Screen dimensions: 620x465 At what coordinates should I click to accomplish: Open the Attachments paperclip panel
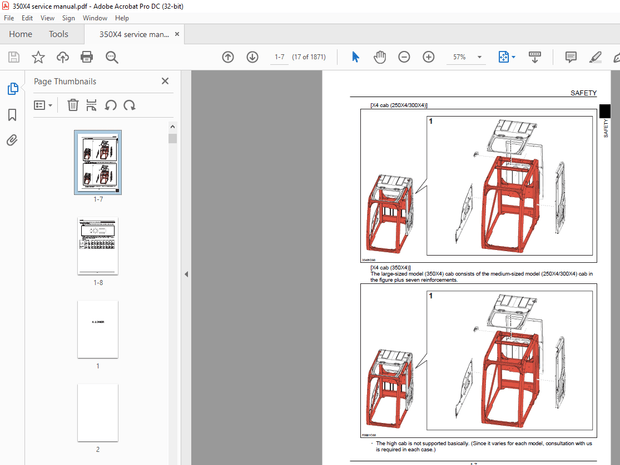point(12,140)
